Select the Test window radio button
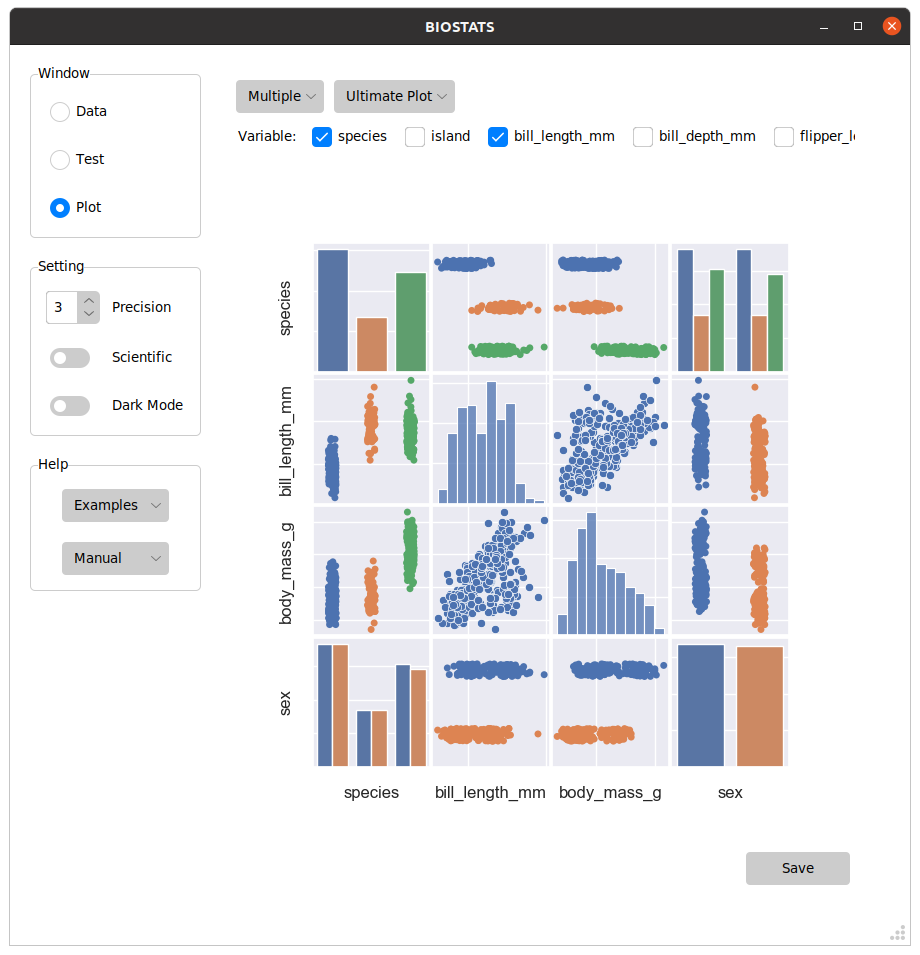Viewport: 920px width, 955px height. tap(60, 160)
